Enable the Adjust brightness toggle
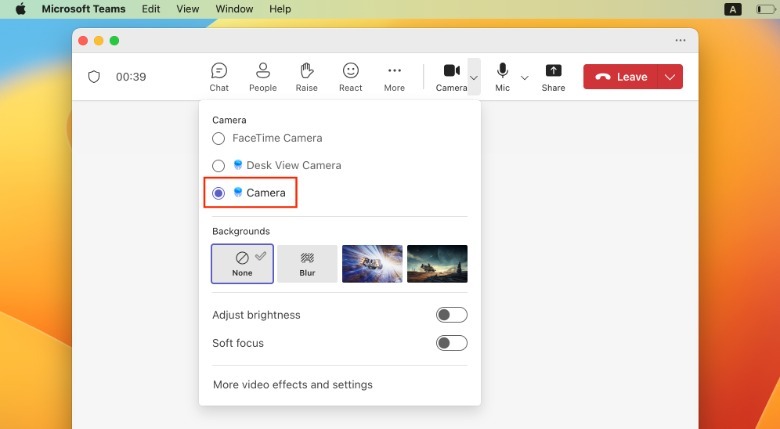The height and width of the screenshot is (429, 780). pyautogui.click(x=451, y=315)
